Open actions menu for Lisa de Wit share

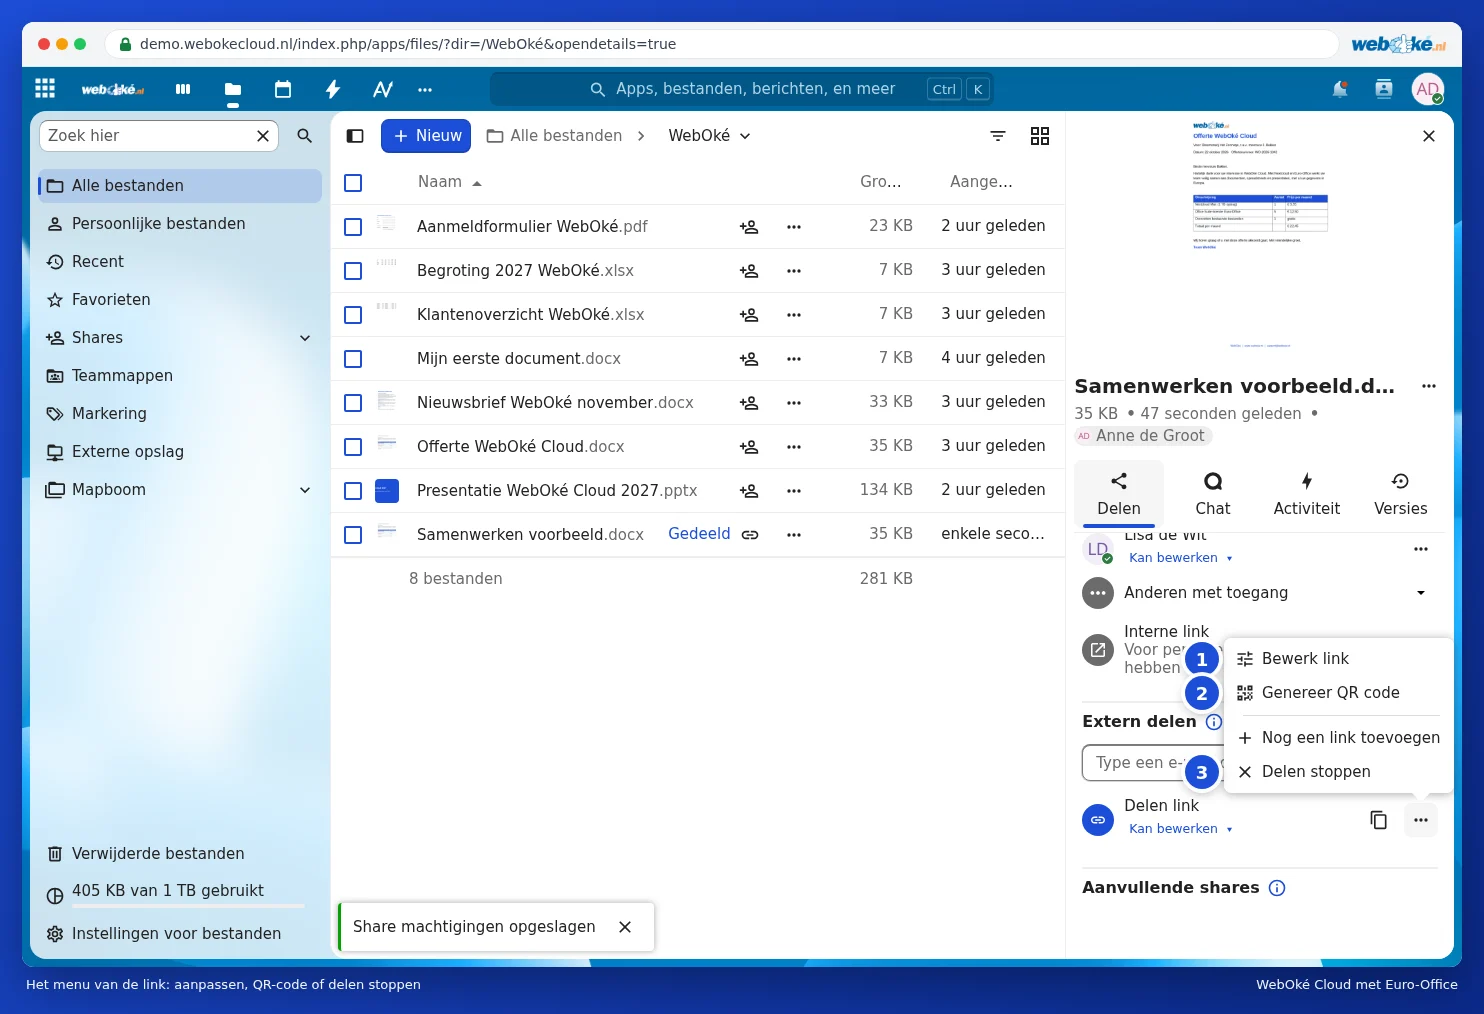tap(1421, 549)
